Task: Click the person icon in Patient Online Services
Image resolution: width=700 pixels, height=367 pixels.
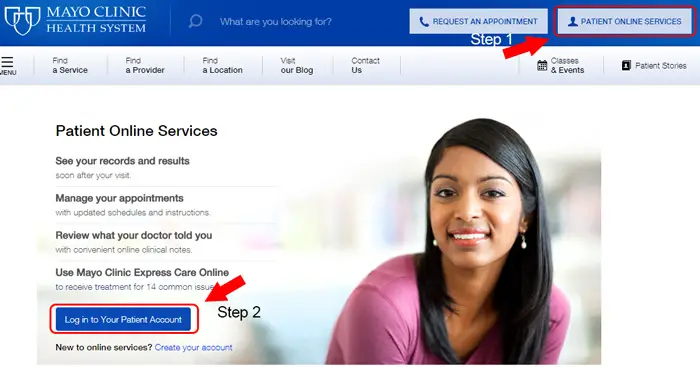Action: click(572, 21)
